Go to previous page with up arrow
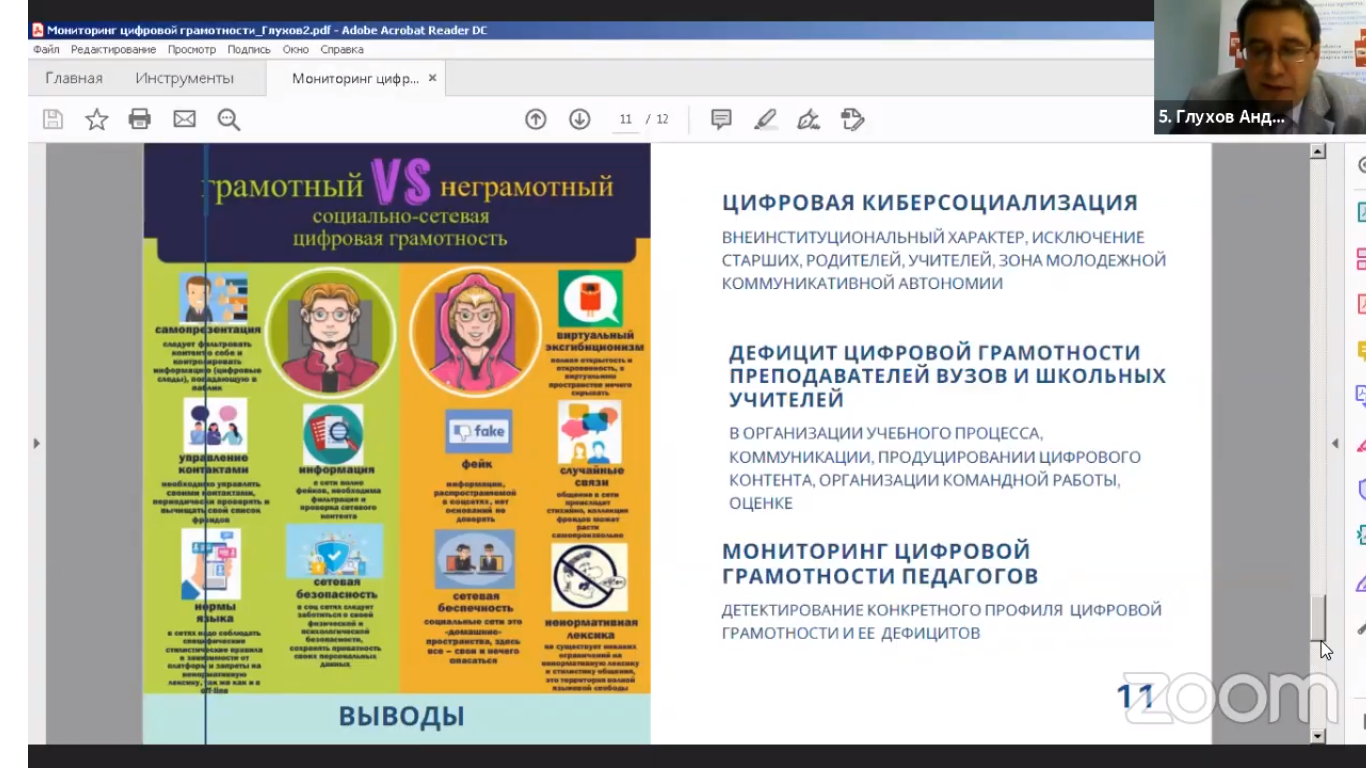Screen dimensions: 1366x768 (536, 120)
